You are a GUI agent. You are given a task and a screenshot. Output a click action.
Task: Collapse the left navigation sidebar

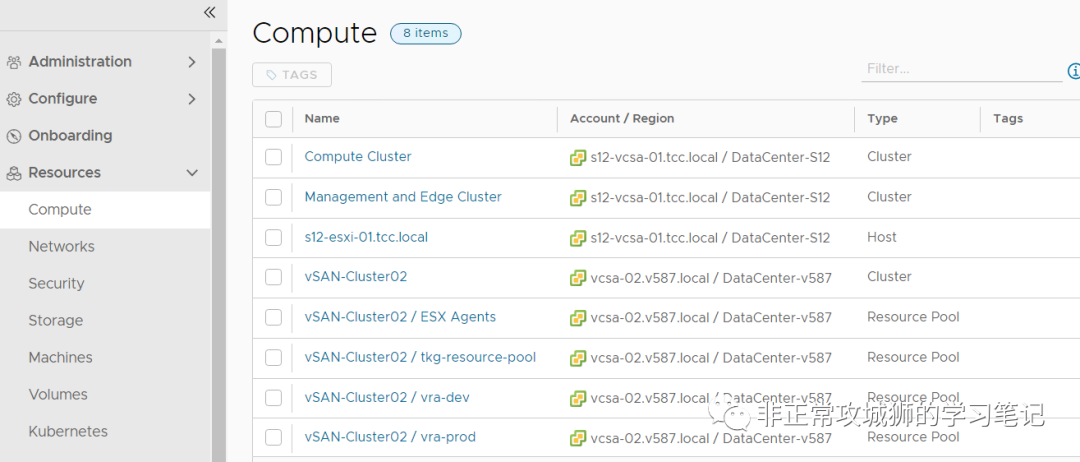(x=209, y=12)
